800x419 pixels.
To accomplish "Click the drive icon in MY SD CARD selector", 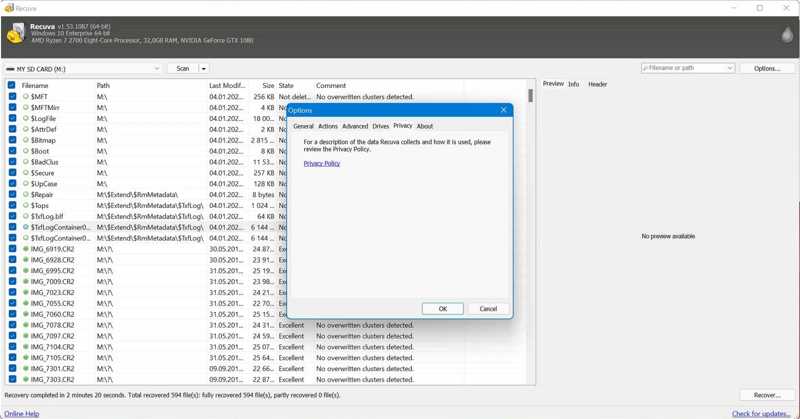I will (10, 69).
